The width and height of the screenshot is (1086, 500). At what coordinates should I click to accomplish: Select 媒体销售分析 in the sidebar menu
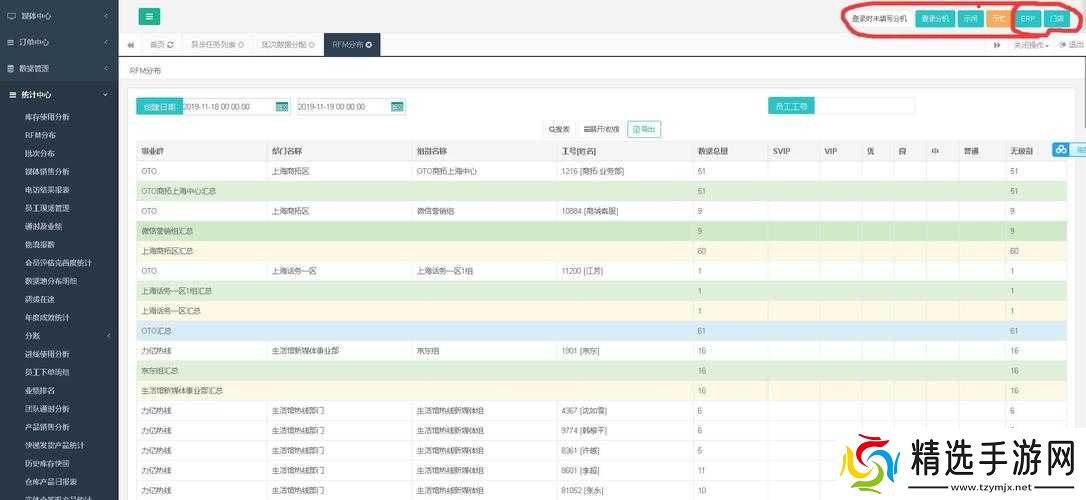pyautogui.click(x=47, y=171)
